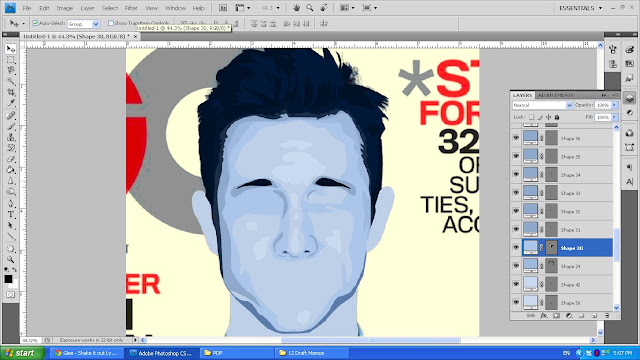Select the Path Selection tool
This screenshot has height=360, width=640.
click(x=11, y=225)
